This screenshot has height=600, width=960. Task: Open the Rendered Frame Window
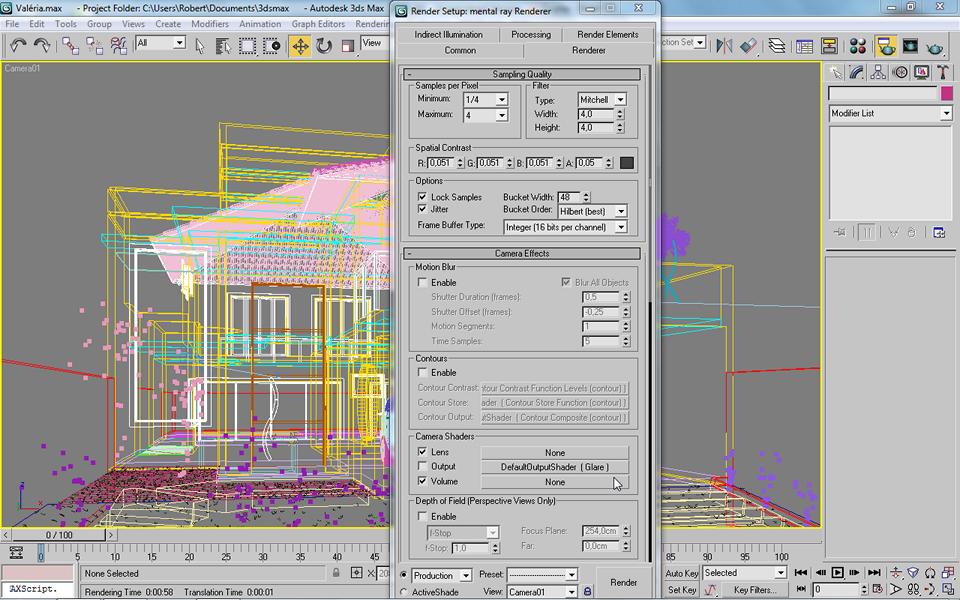coord(911,45)
